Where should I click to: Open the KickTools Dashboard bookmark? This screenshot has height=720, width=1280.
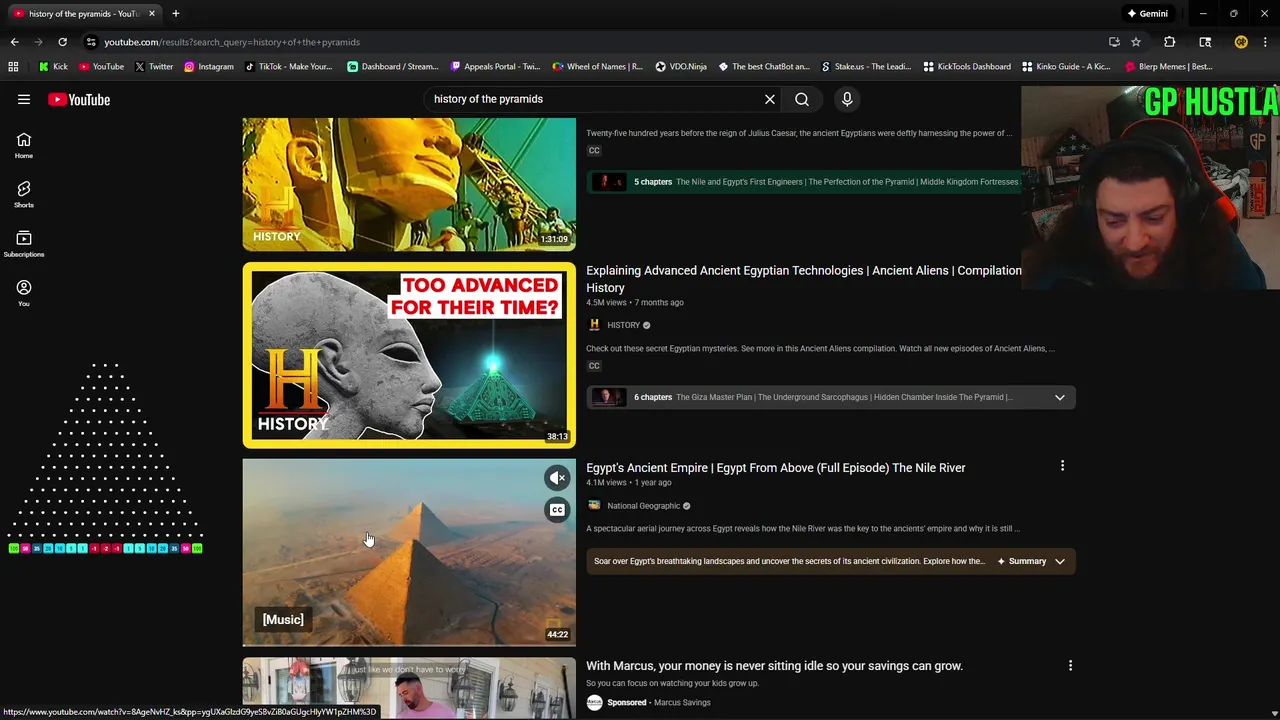point(966,67)
